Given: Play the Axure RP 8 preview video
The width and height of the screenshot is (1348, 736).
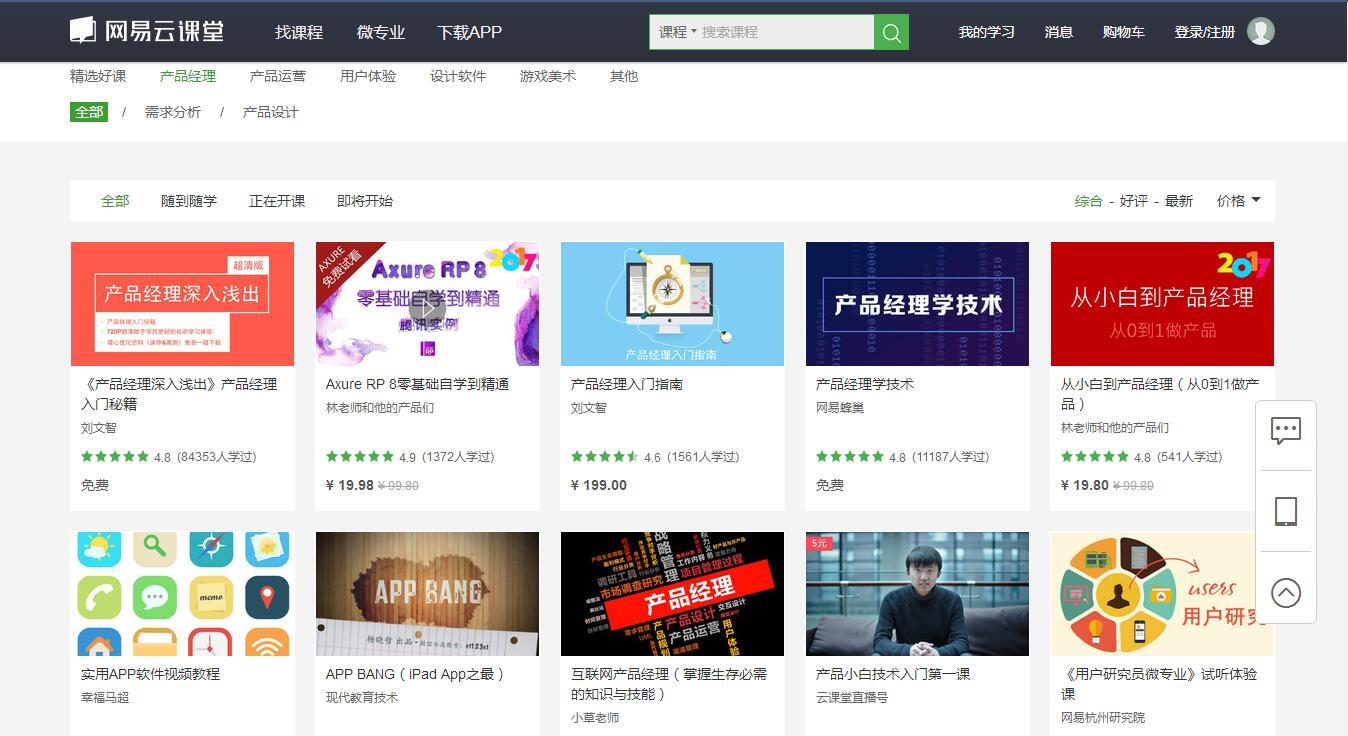Looking at the screenshot, I should (x=427, y=307).
